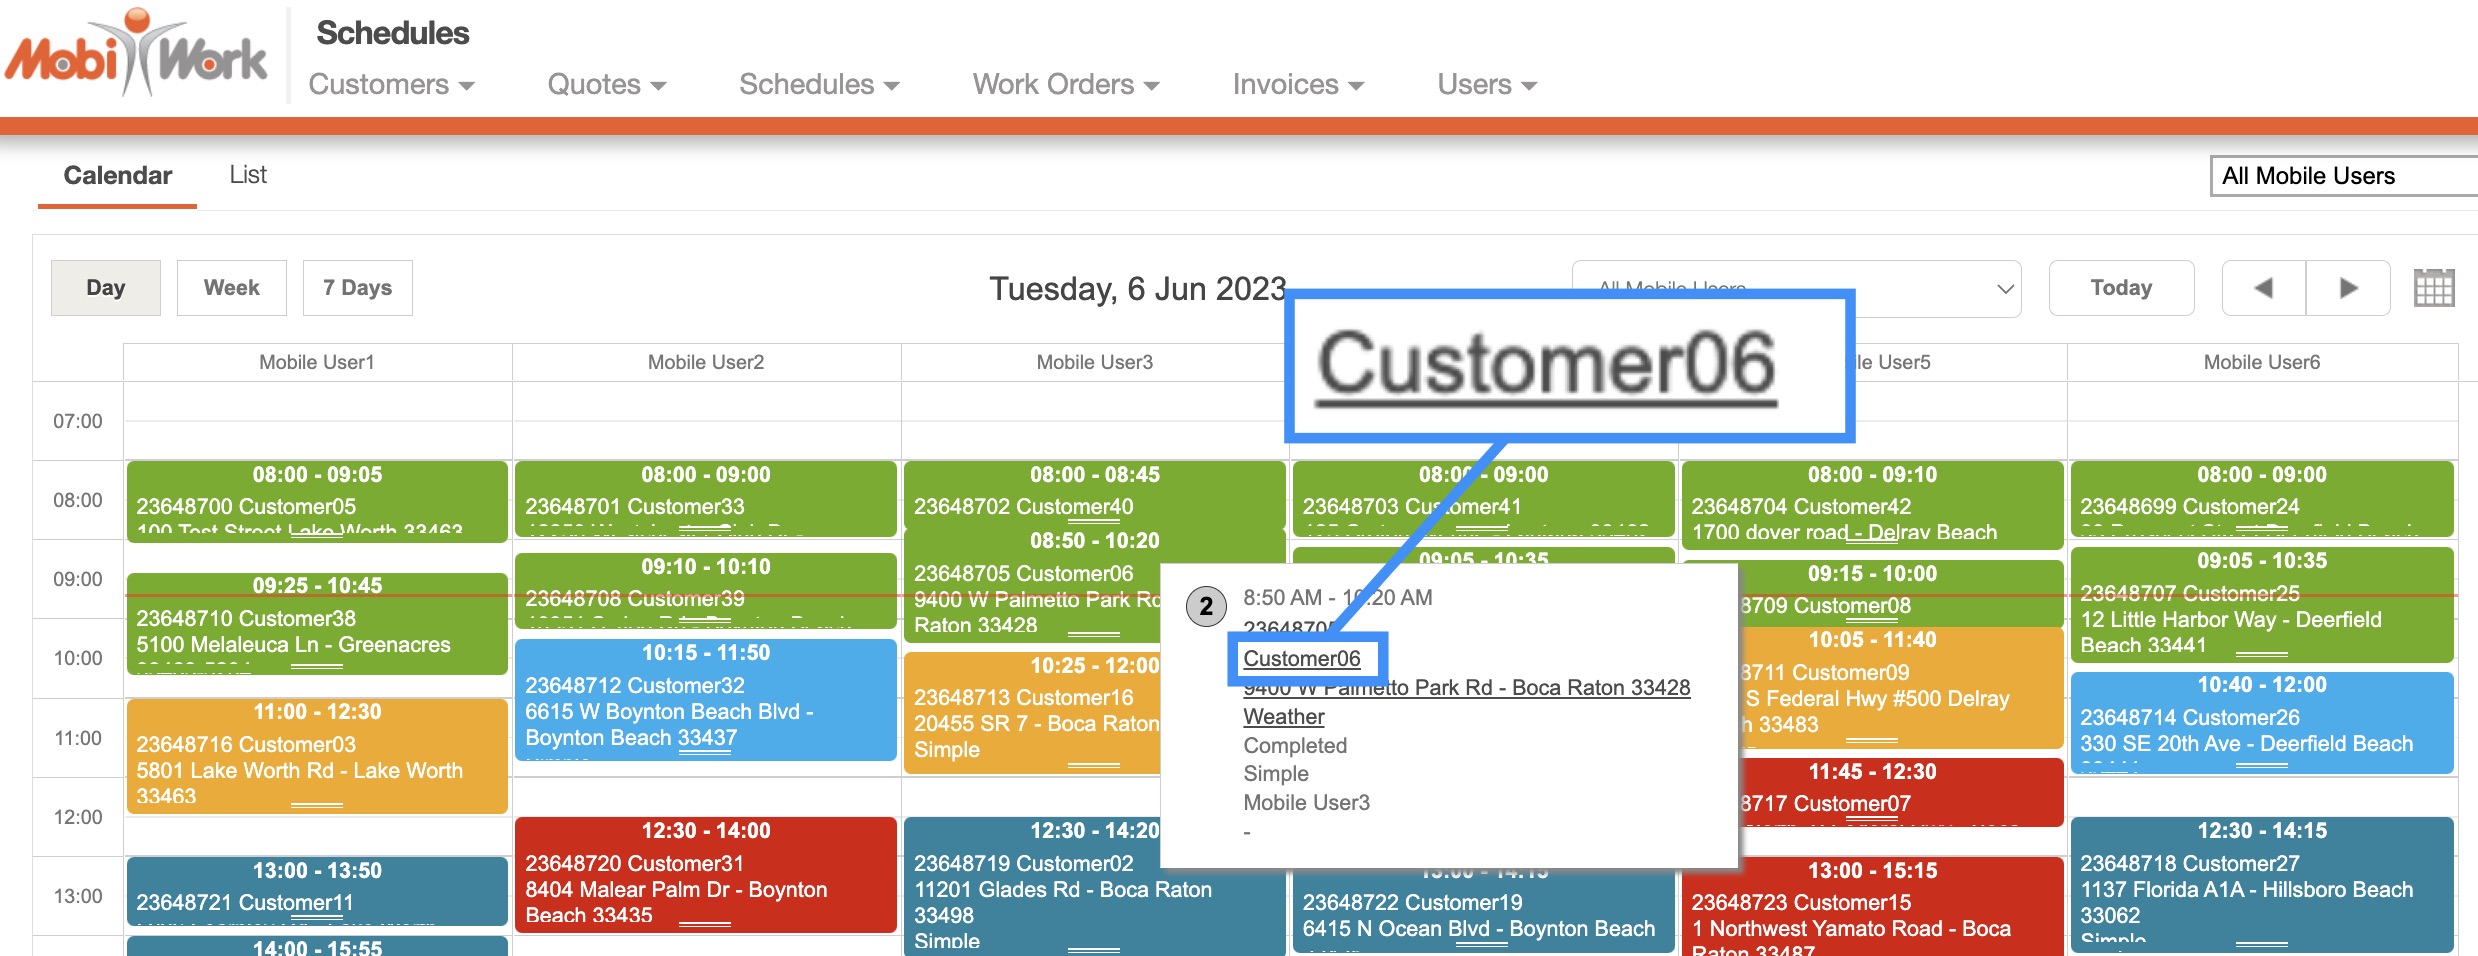Screen dimensions: 2478x956
Task: Select the Day view button
Action: coord(105,288)
